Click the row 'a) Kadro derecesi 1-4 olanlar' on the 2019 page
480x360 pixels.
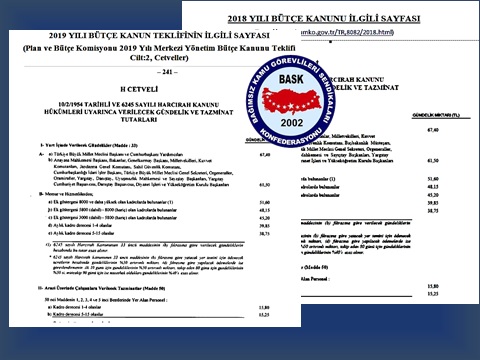point(74,307)
